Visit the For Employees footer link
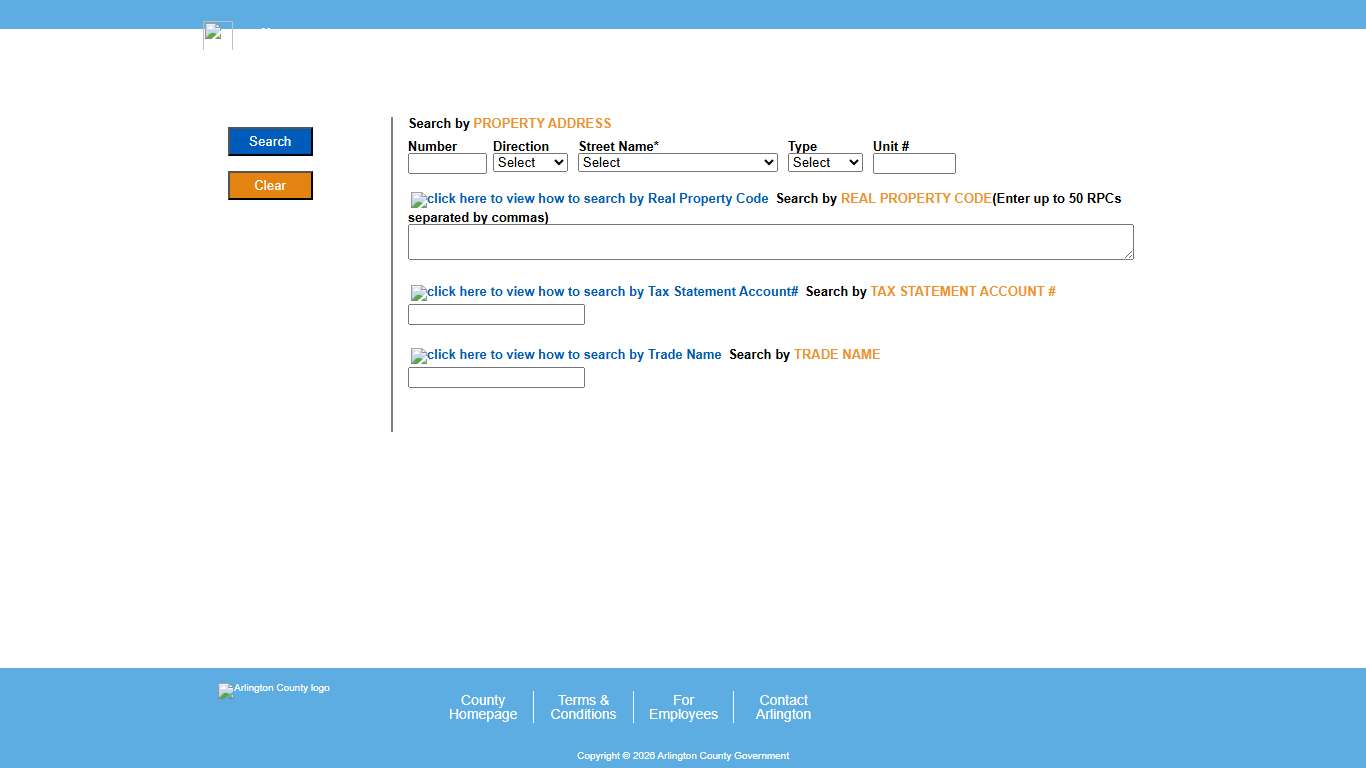Screen dimensions: 1366x768 683,707
